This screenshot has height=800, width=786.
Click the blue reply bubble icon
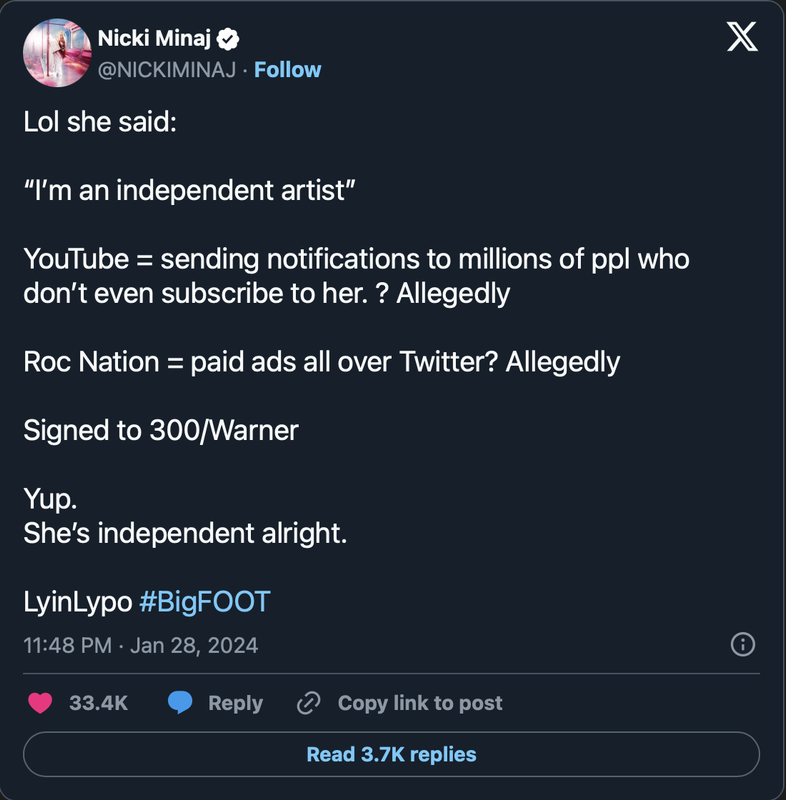click(180, 703)
